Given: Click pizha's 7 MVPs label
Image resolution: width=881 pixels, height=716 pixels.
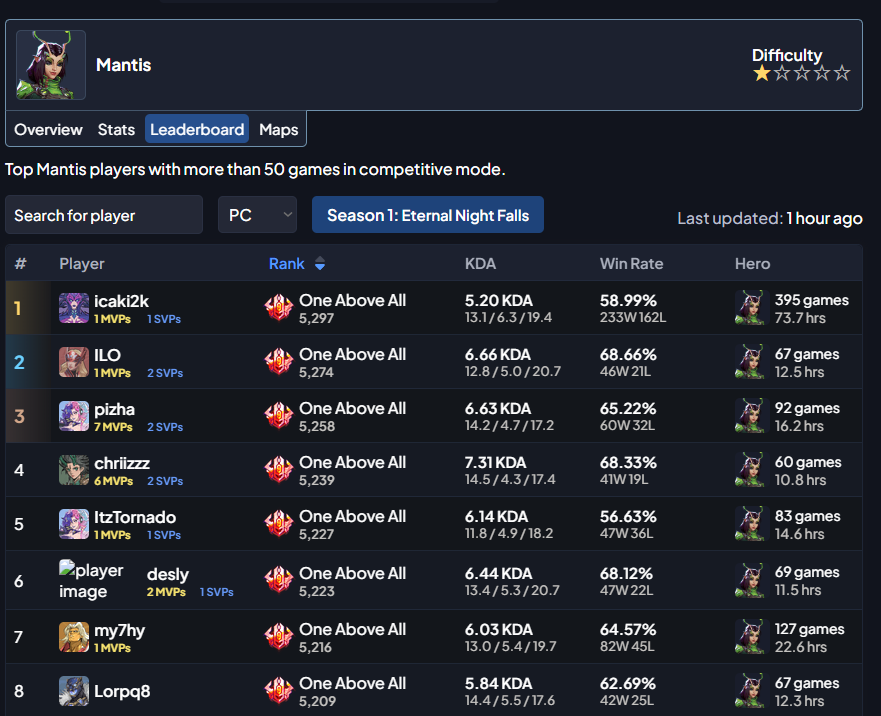Looking at the screenshot, I should (x=113, y=427).
